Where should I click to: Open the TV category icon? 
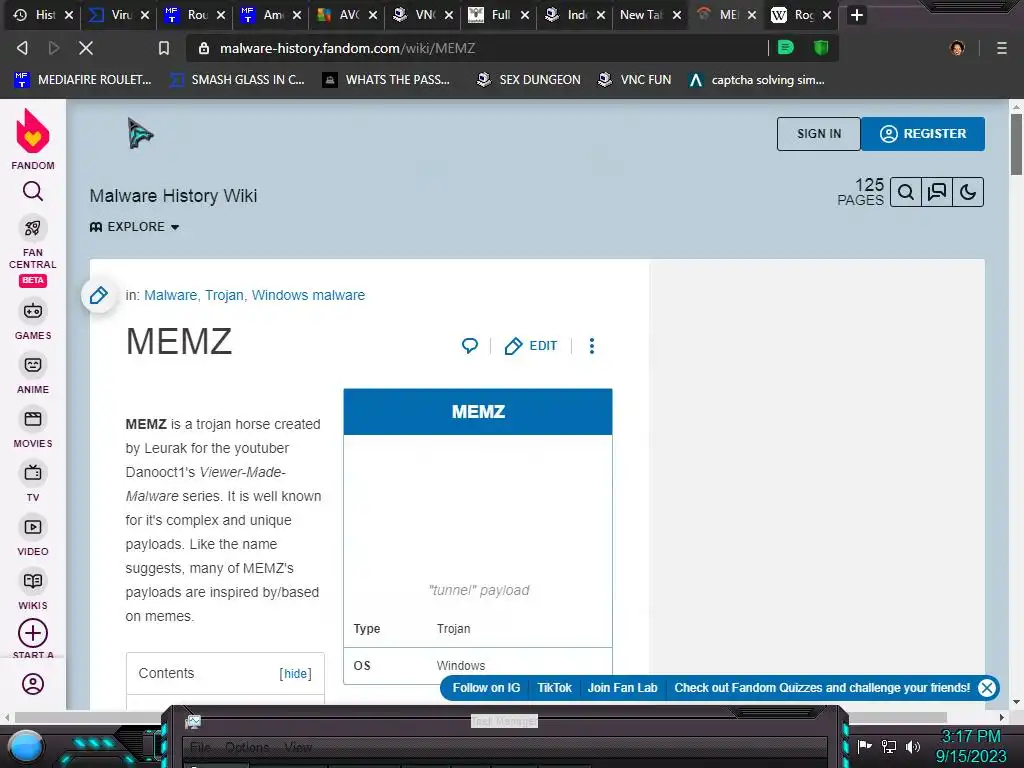pyautogui.click(x=33, y=473)
